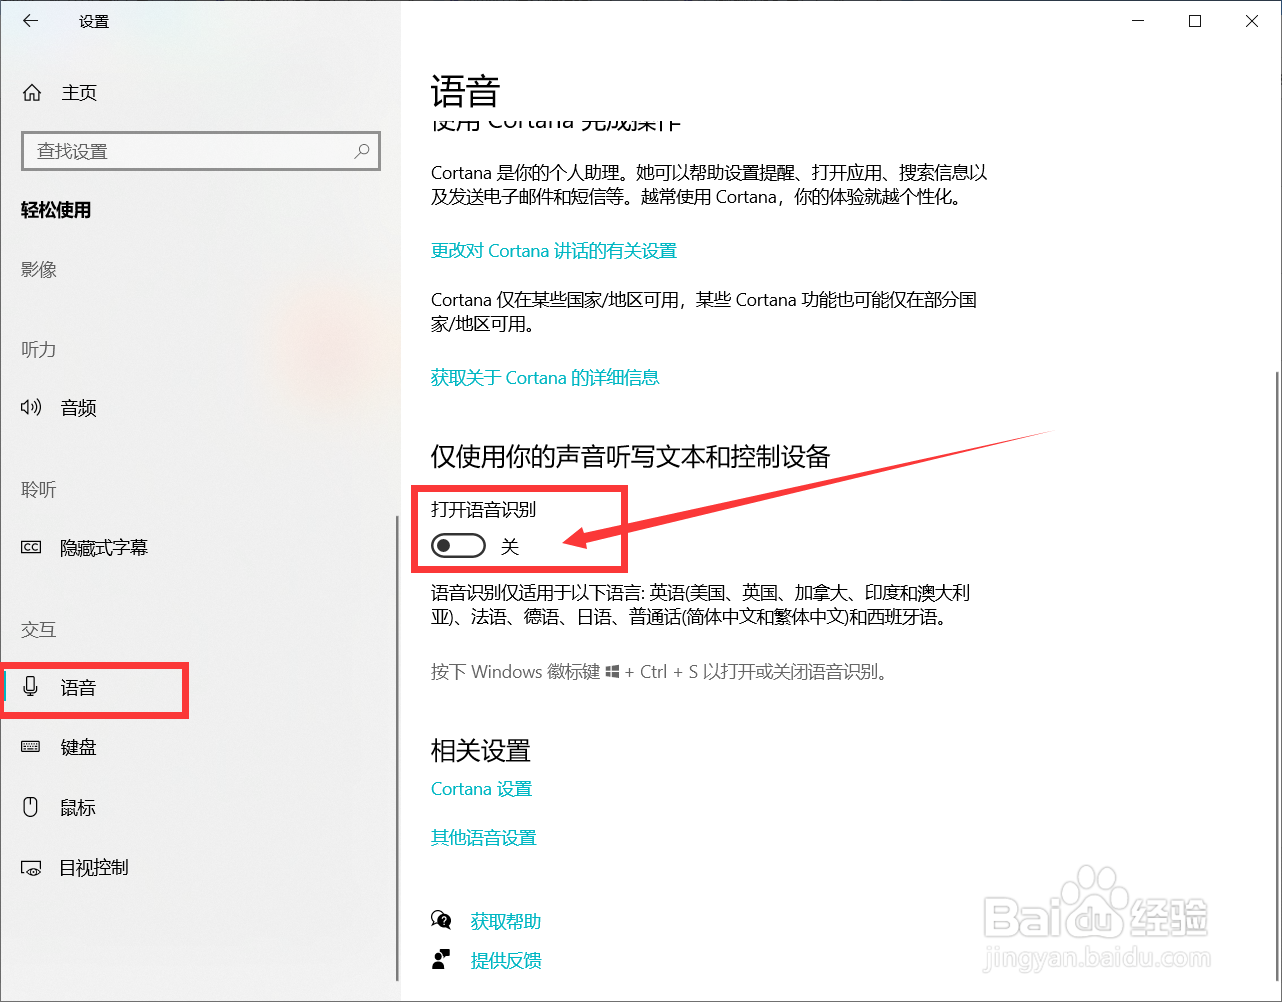Select 键盘 in the sidebar
Screen dimensions: 1282x1002
tap(78, 748)
